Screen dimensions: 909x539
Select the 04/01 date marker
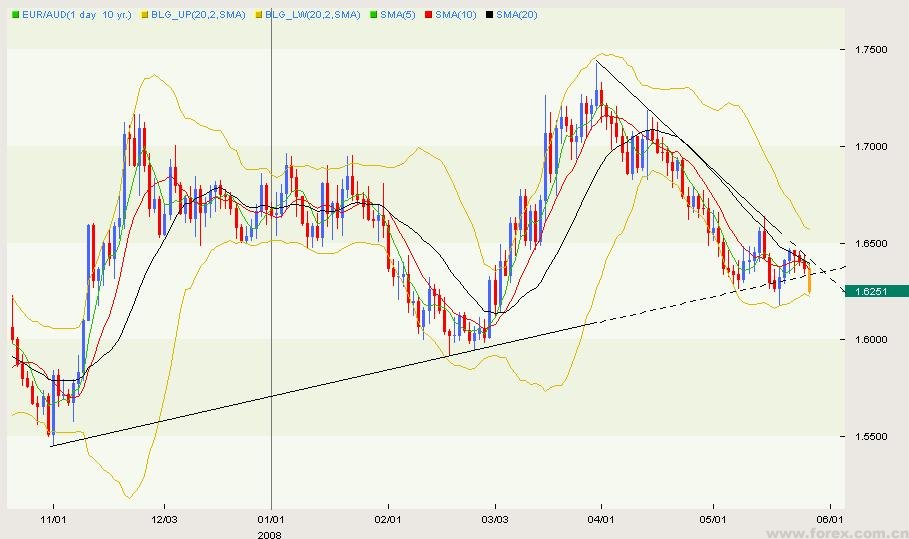click(x=600, y=520)
